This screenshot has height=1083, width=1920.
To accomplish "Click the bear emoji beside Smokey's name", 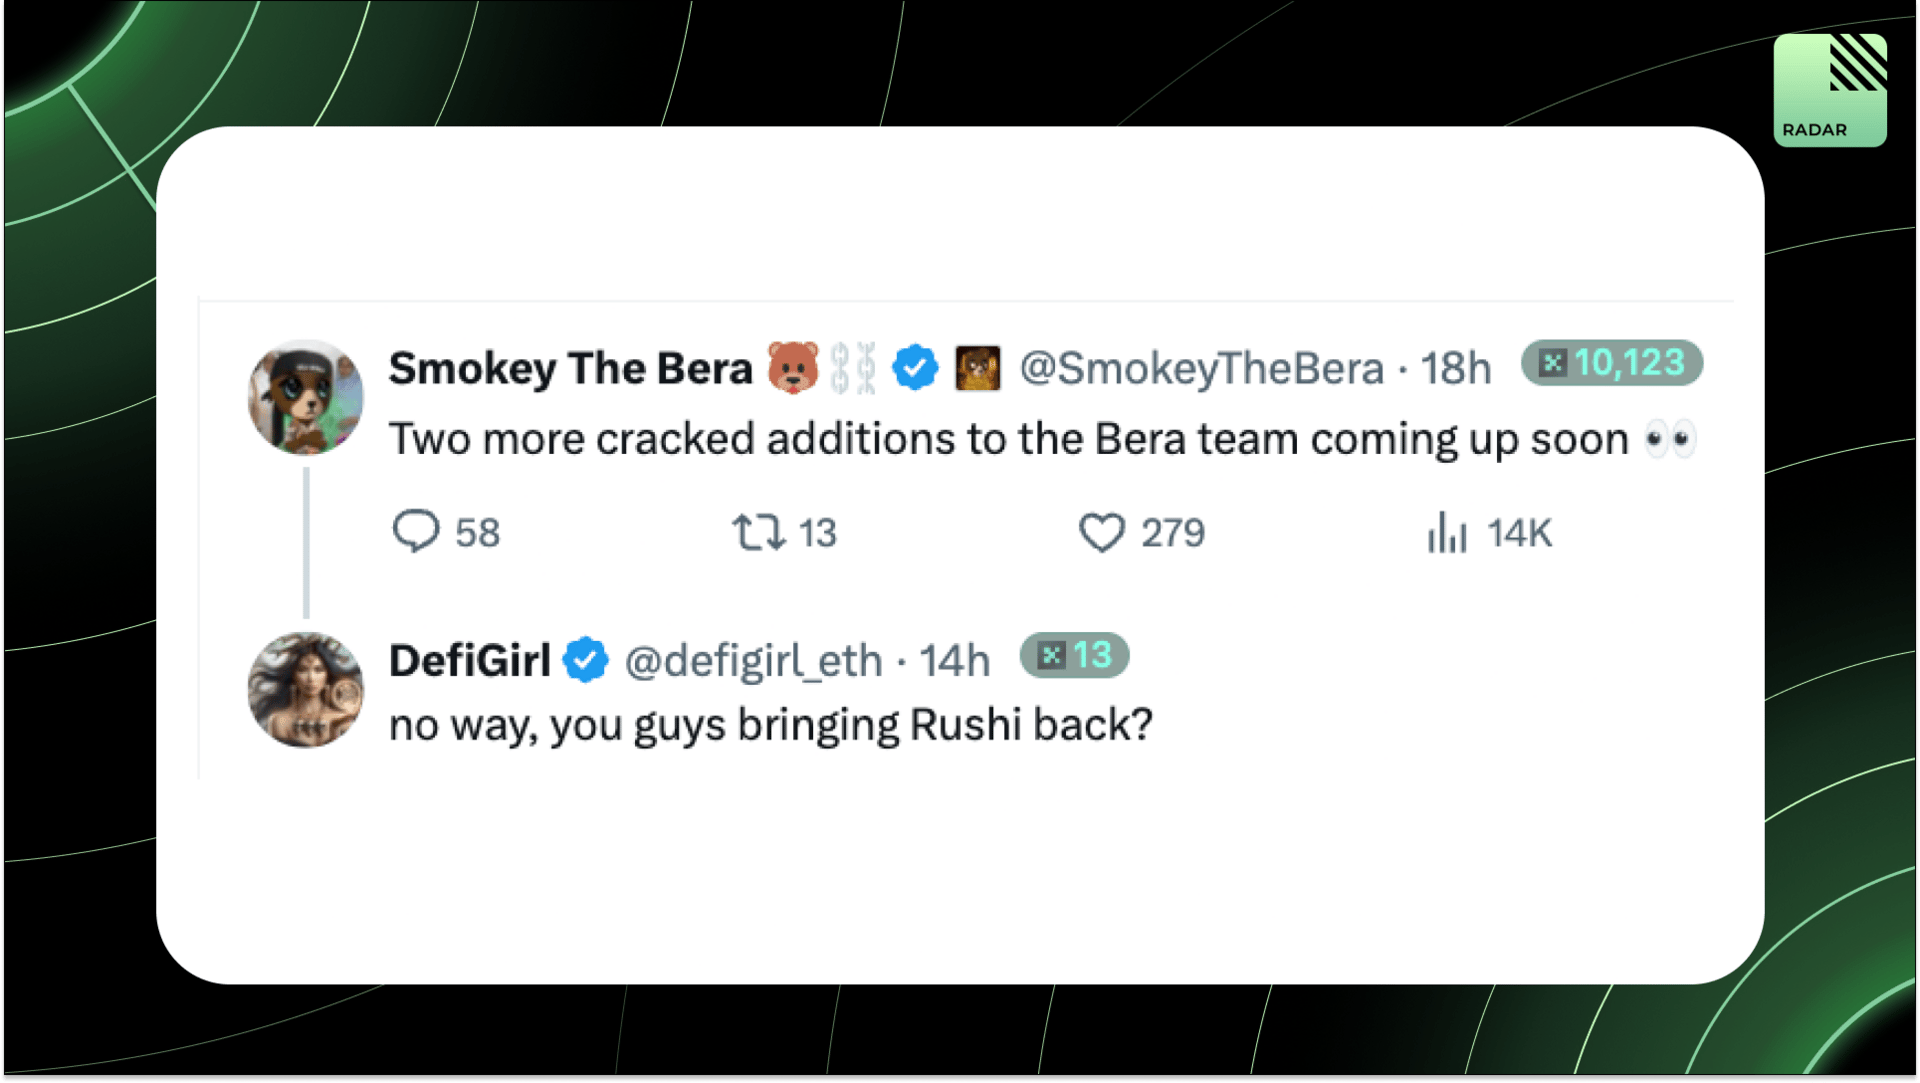I will click(x=793, y=368).
